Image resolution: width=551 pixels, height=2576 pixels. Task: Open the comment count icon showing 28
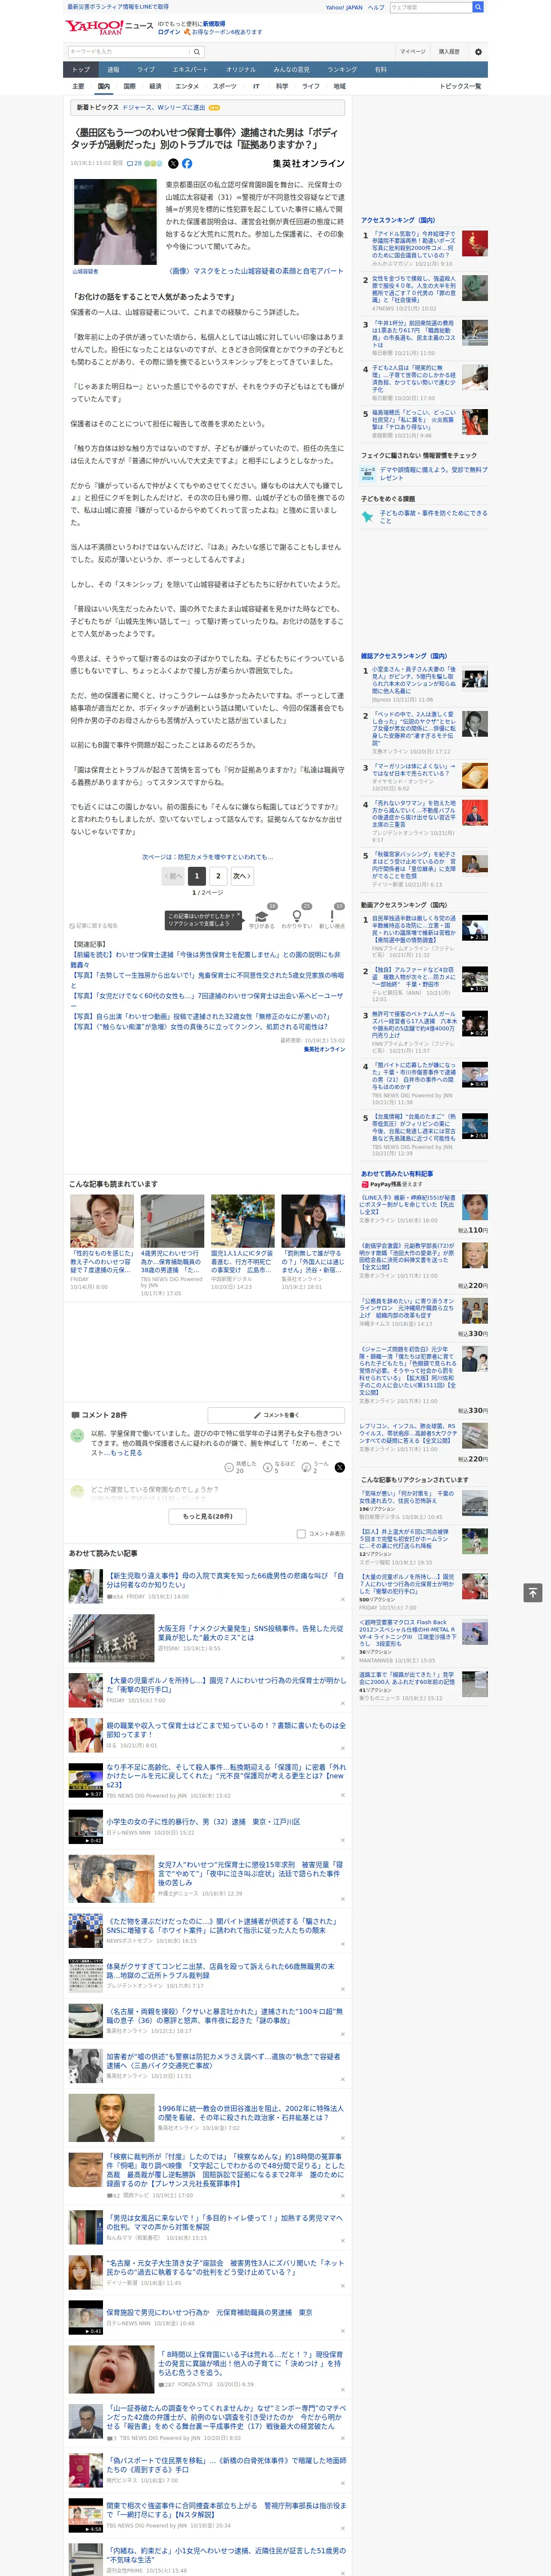[134, 163]
